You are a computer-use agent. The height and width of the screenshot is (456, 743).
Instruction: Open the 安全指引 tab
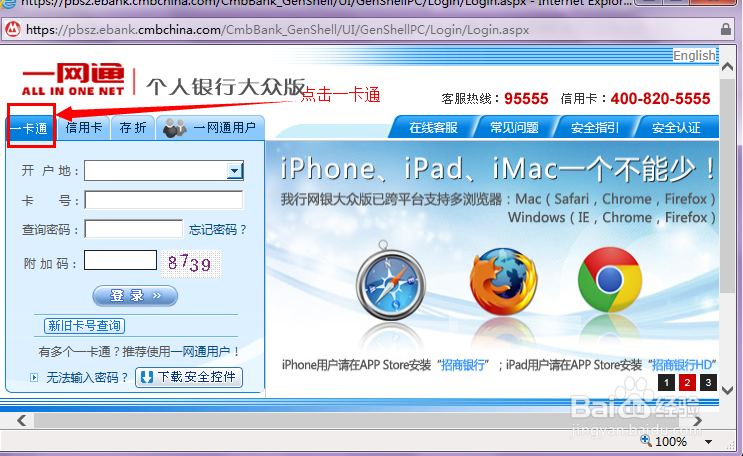click(x=595, y=128)
